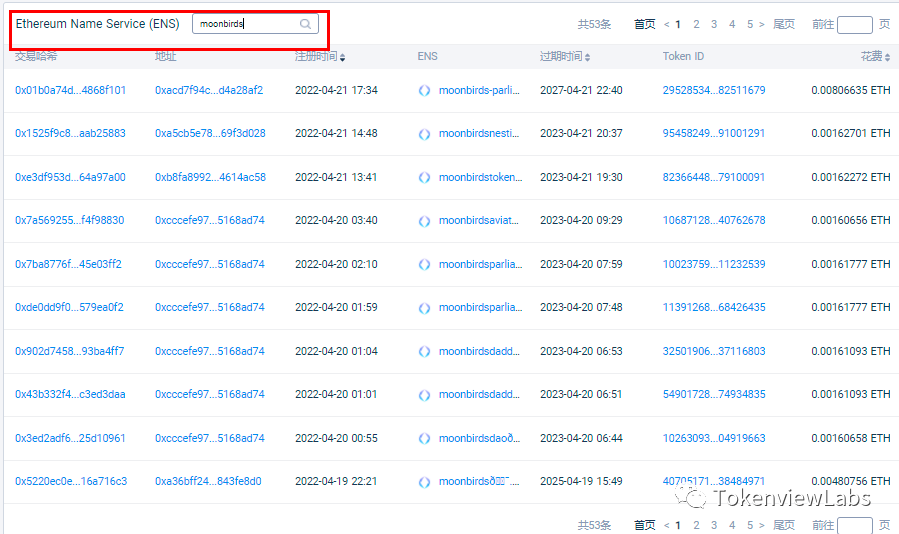Jump to first page (首页) at top

644,24
